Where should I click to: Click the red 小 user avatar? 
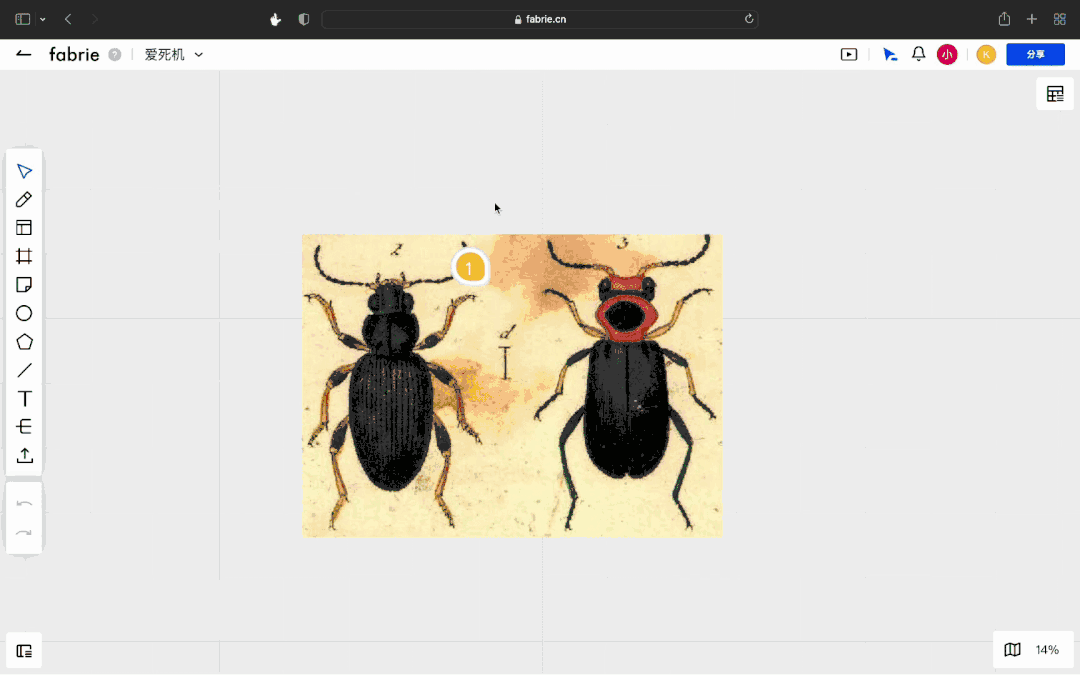tap(947, 54)
